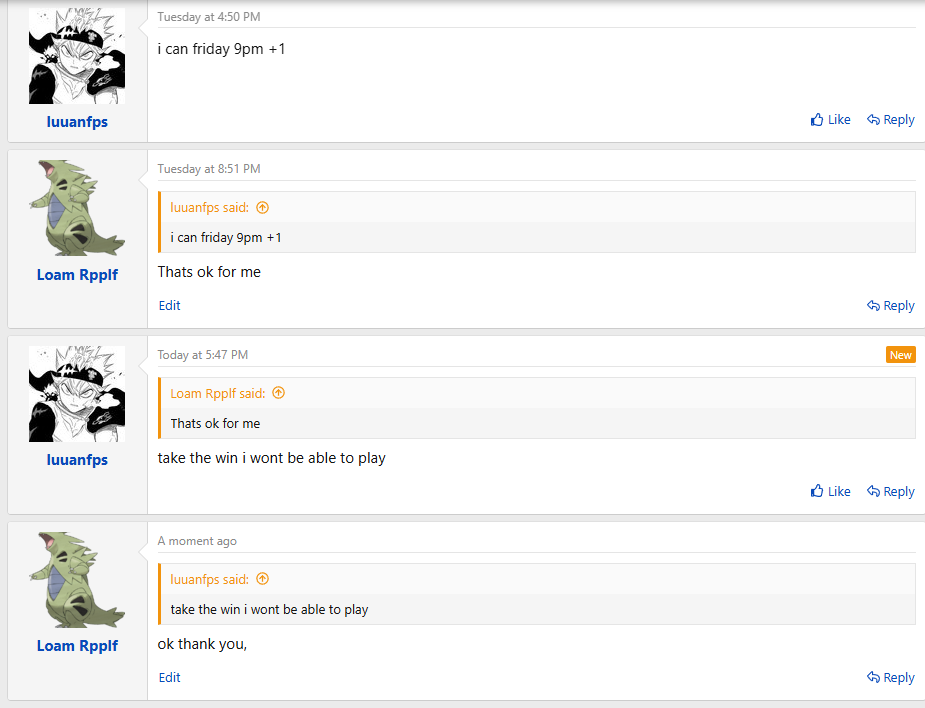
Task: Click arrow icon in last luuanfps quote
Action: pyautogui.click(x=262, y=580)
